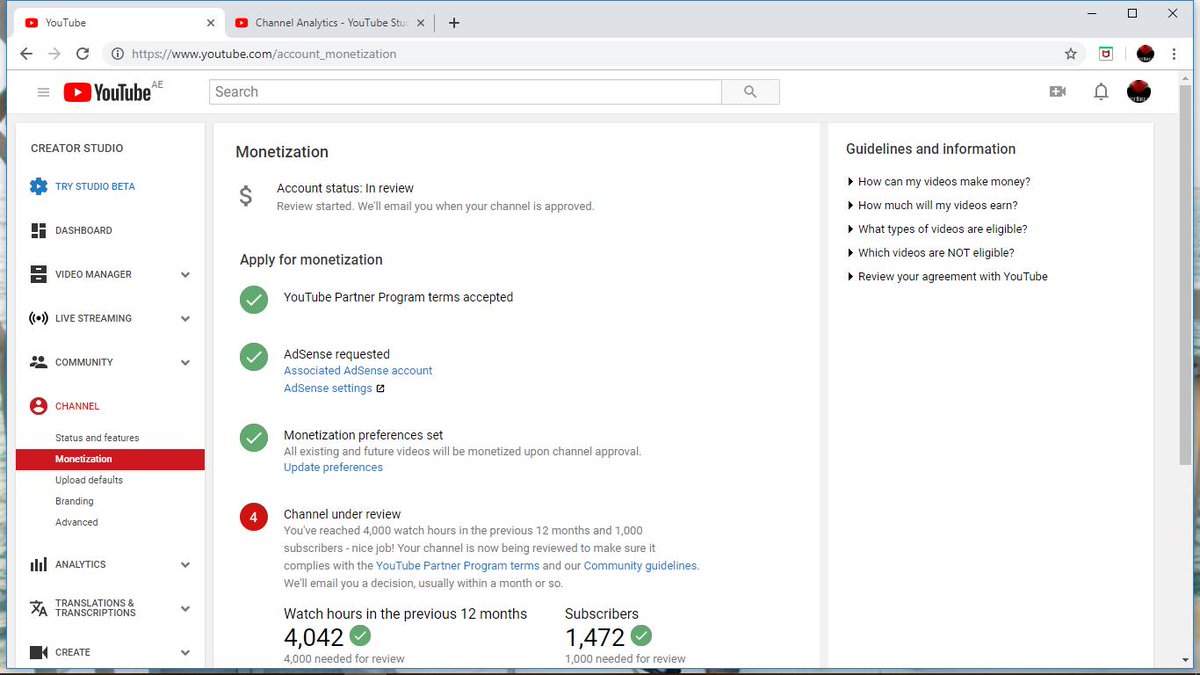The height and width of the screenshot is (675, 1200).
Task: Click the dollar sign account status icon
Action: click(x=246, y=196)
